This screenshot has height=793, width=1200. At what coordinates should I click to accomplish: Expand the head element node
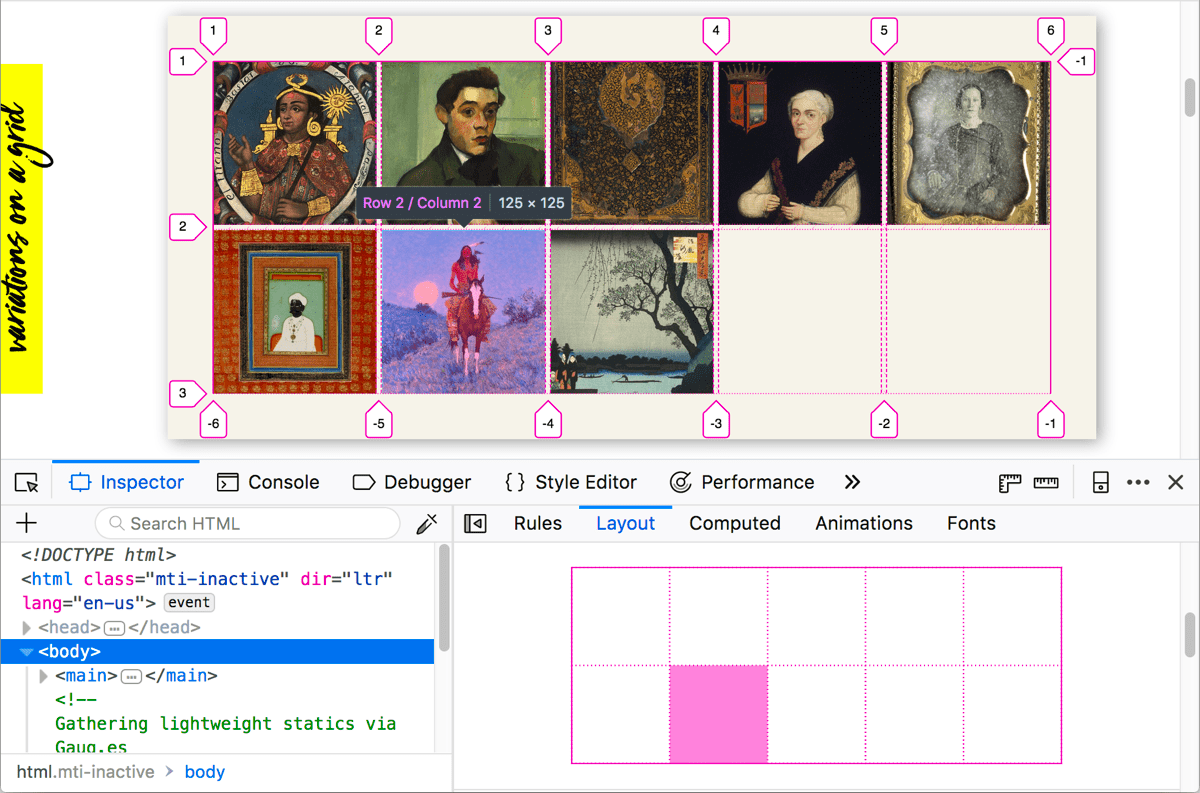pos(25,627)
